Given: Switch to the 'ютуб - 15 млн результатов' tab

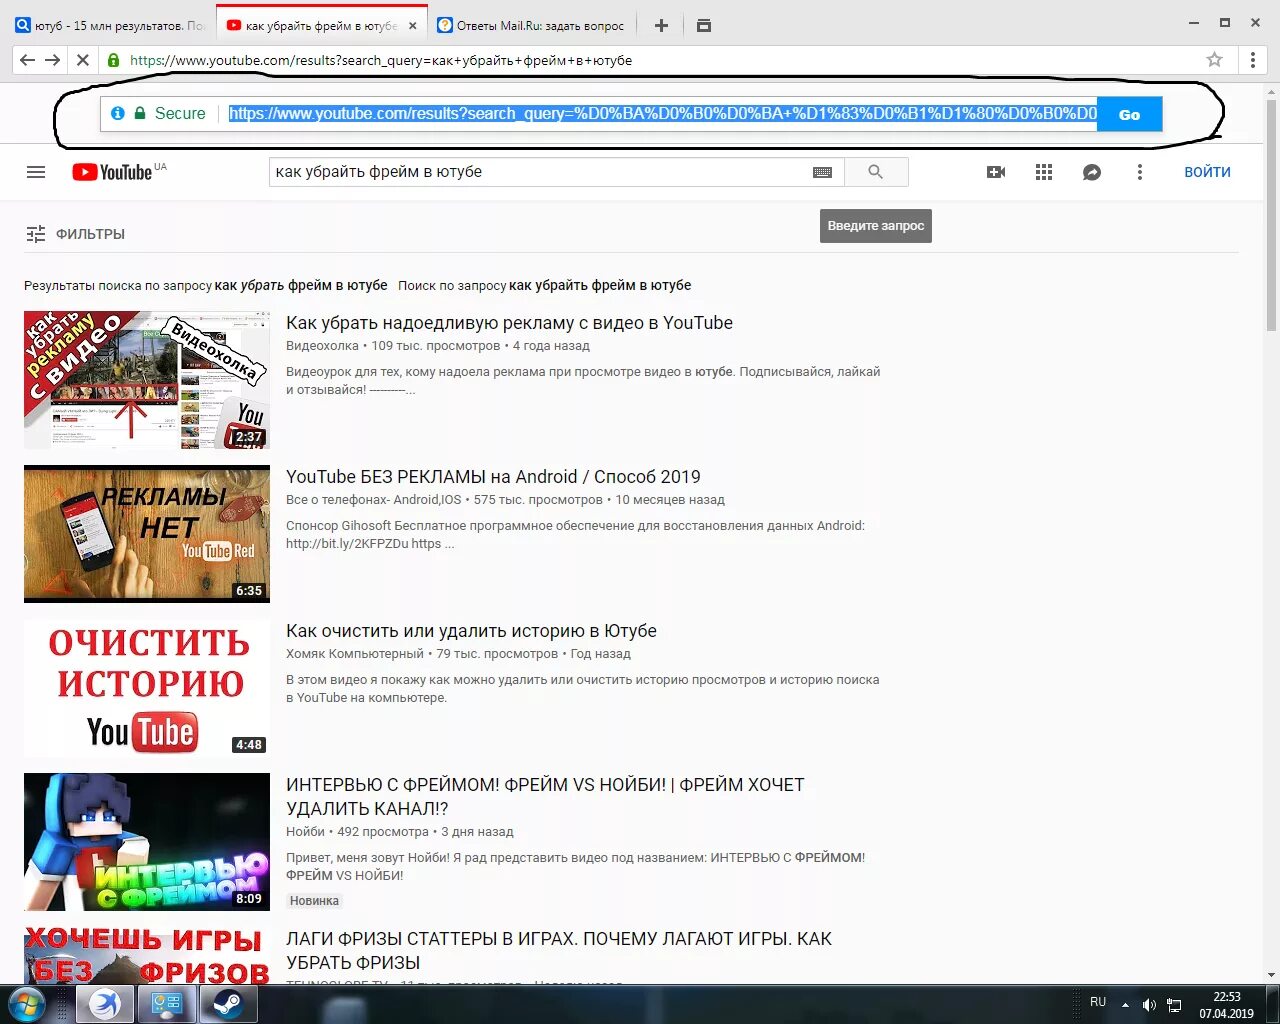Looking at the screenshot, I should [x=110, y=26].
